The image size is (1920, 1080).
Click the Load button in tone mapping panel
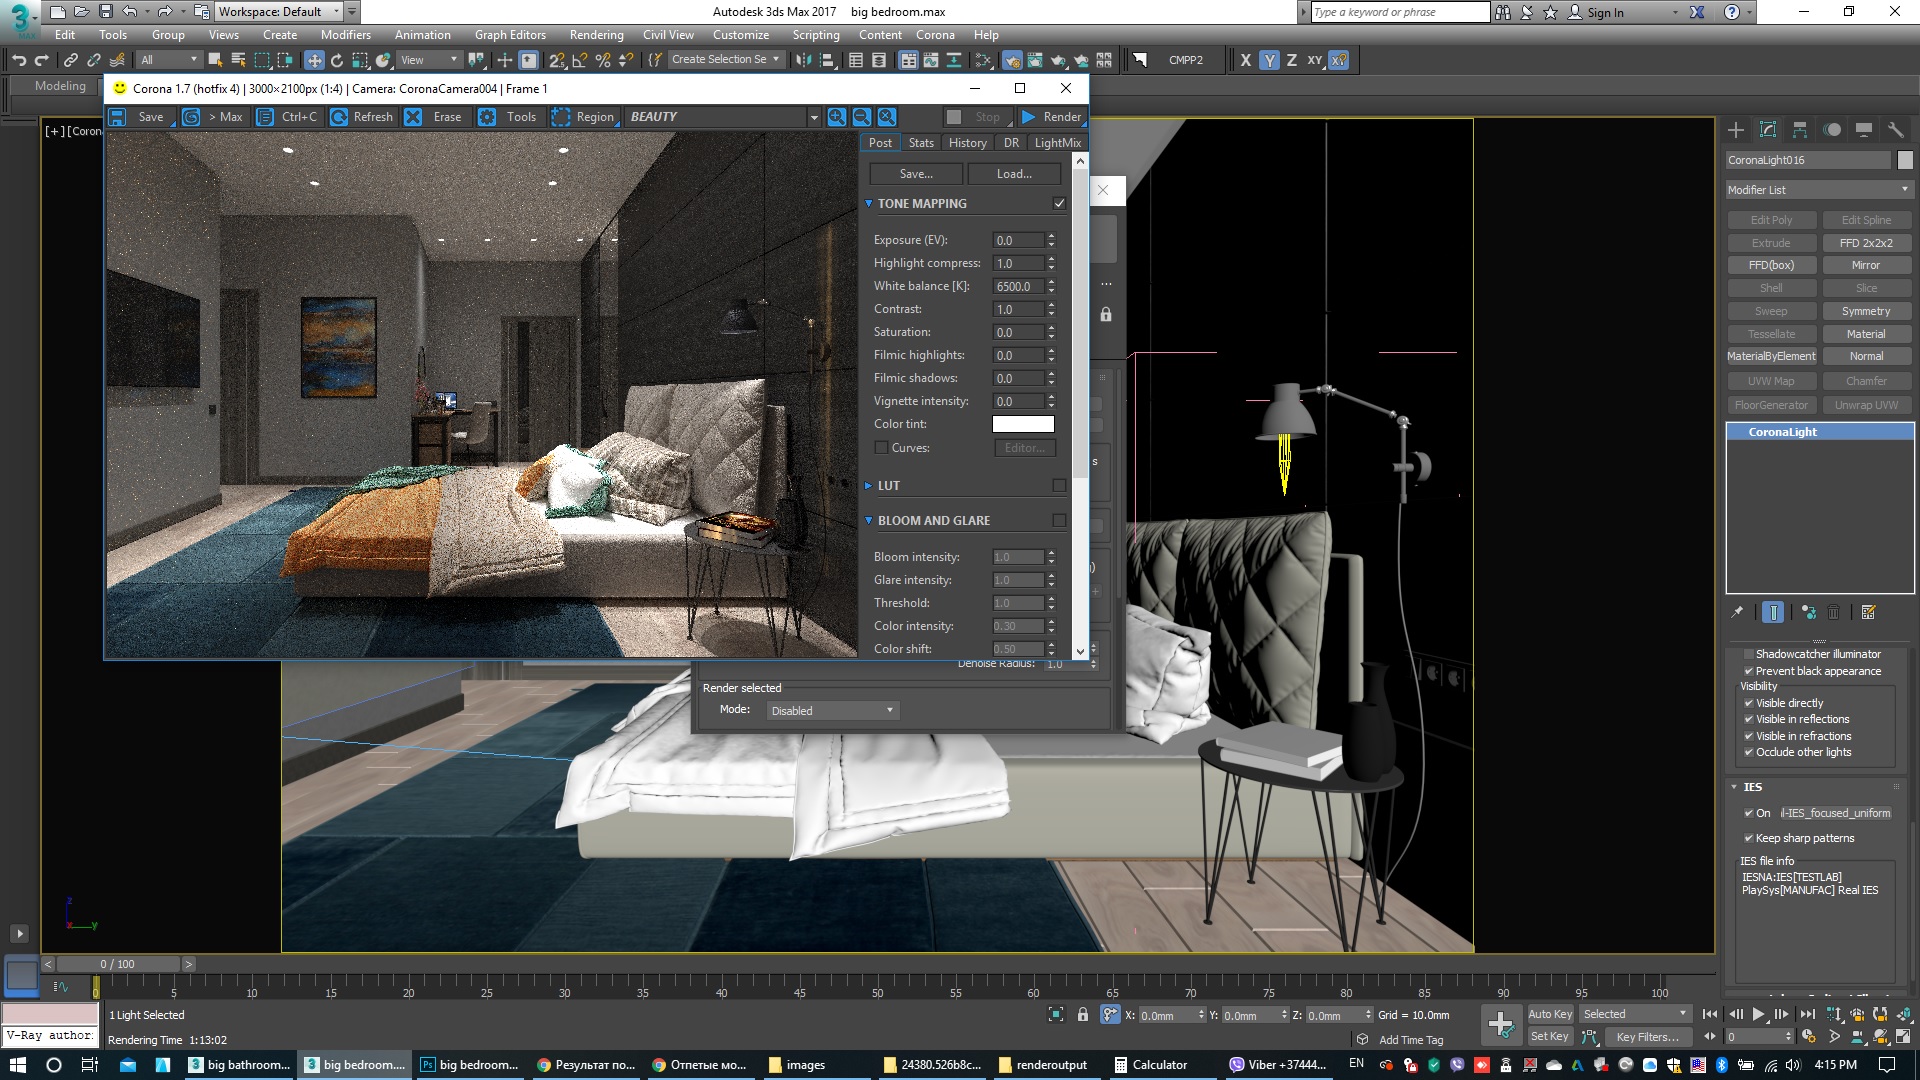coord(1013,173)
